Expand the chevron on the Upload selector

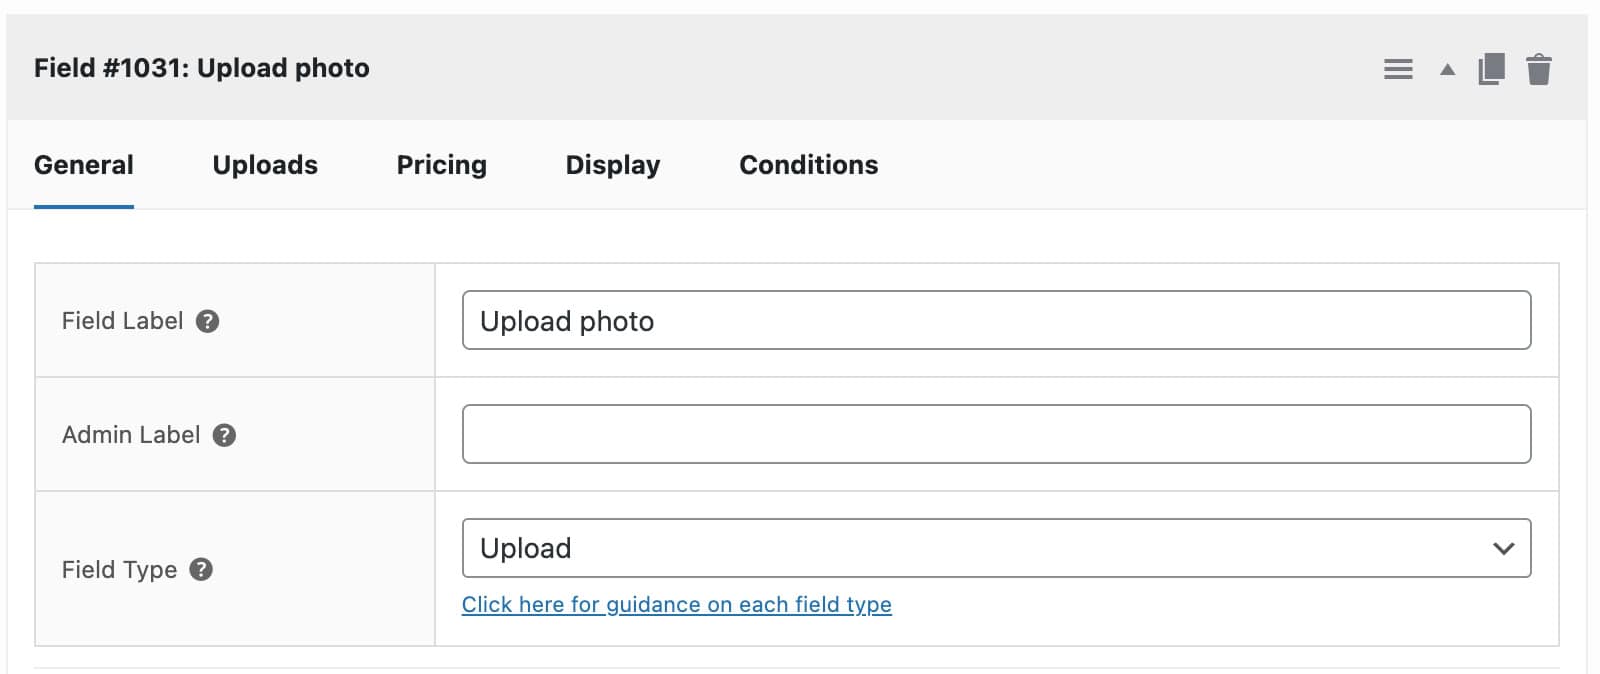tap(1501, 547)
